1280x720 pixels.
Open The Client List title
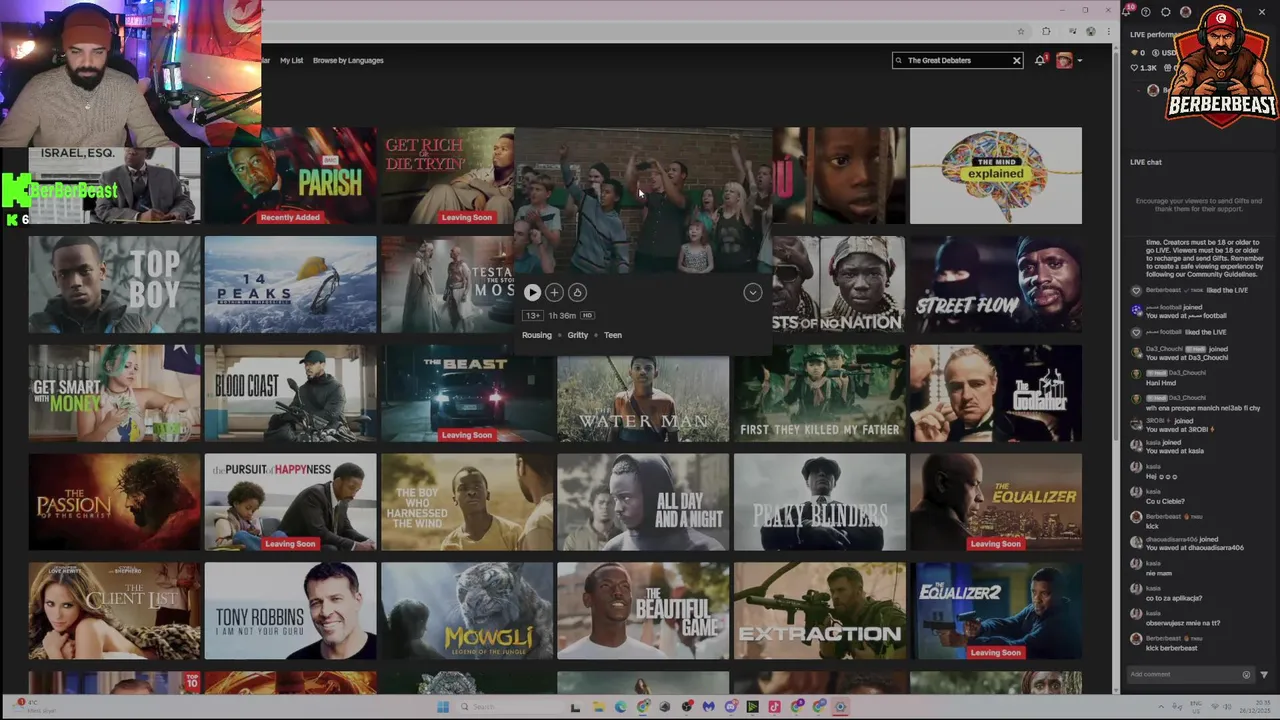(x=114, y=611)
